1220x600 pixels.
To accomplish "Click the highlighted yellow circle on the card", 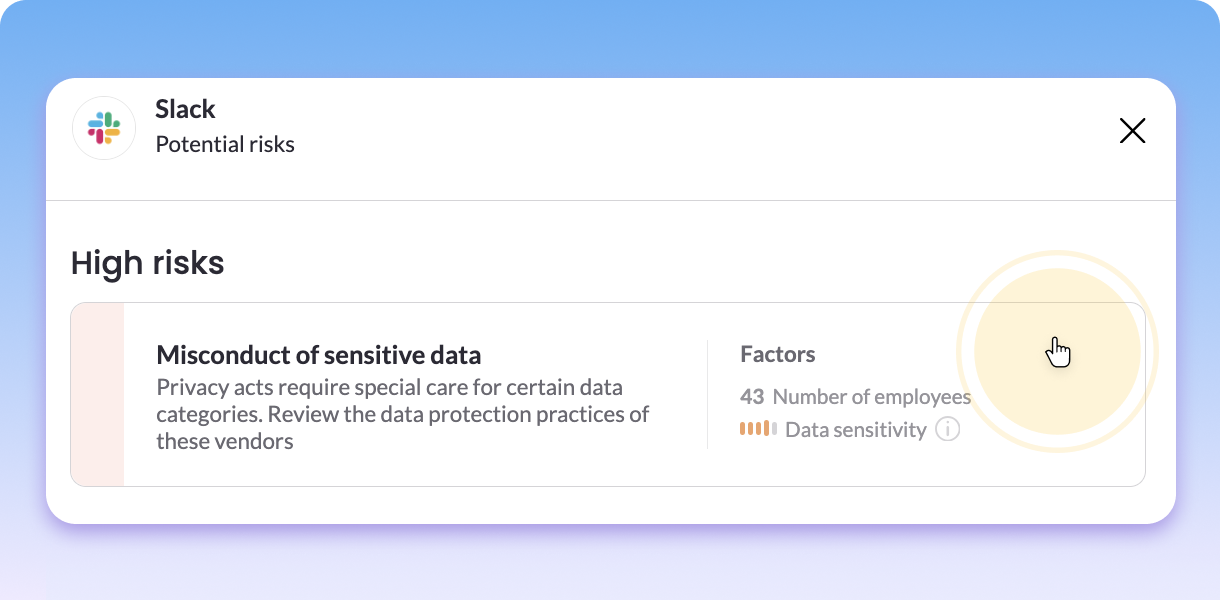I will tap(1056, 351).
